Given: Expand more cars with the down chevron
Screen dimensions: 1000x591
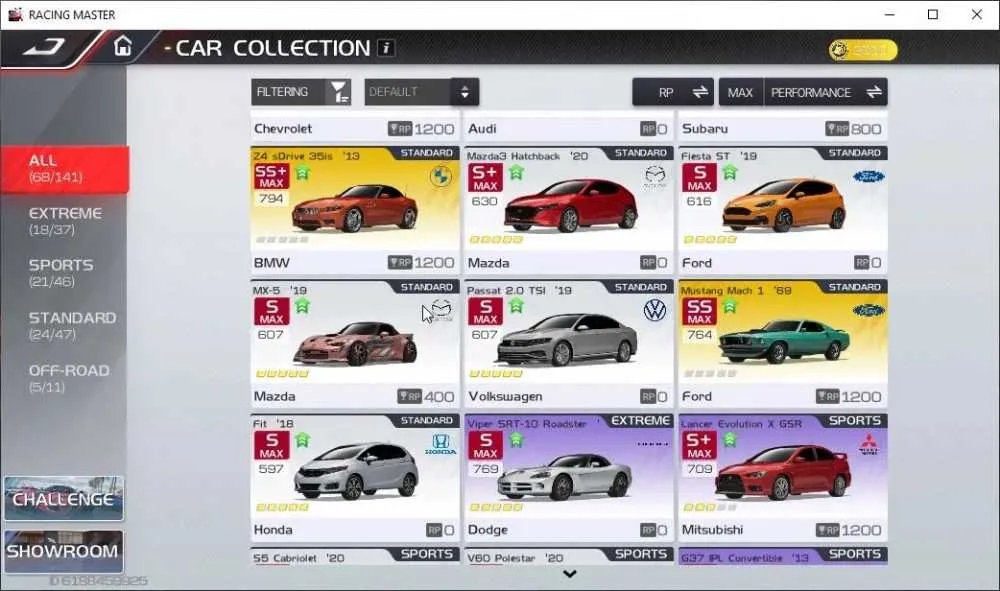Looking at the screenshot, I should pyautogui.click(x=570, y=574).
